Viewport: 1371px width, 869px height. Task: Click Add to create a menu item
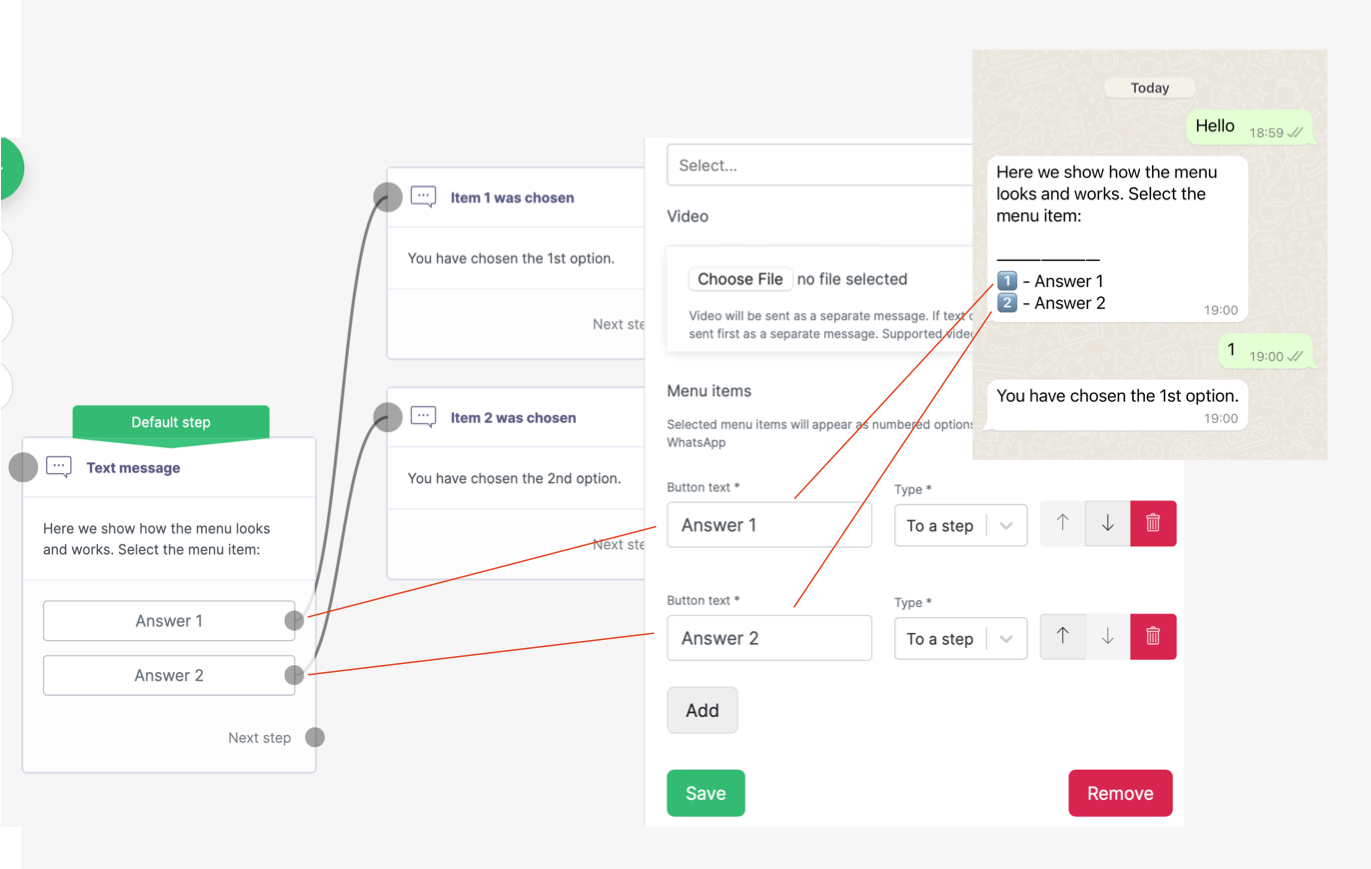[702, 710]
